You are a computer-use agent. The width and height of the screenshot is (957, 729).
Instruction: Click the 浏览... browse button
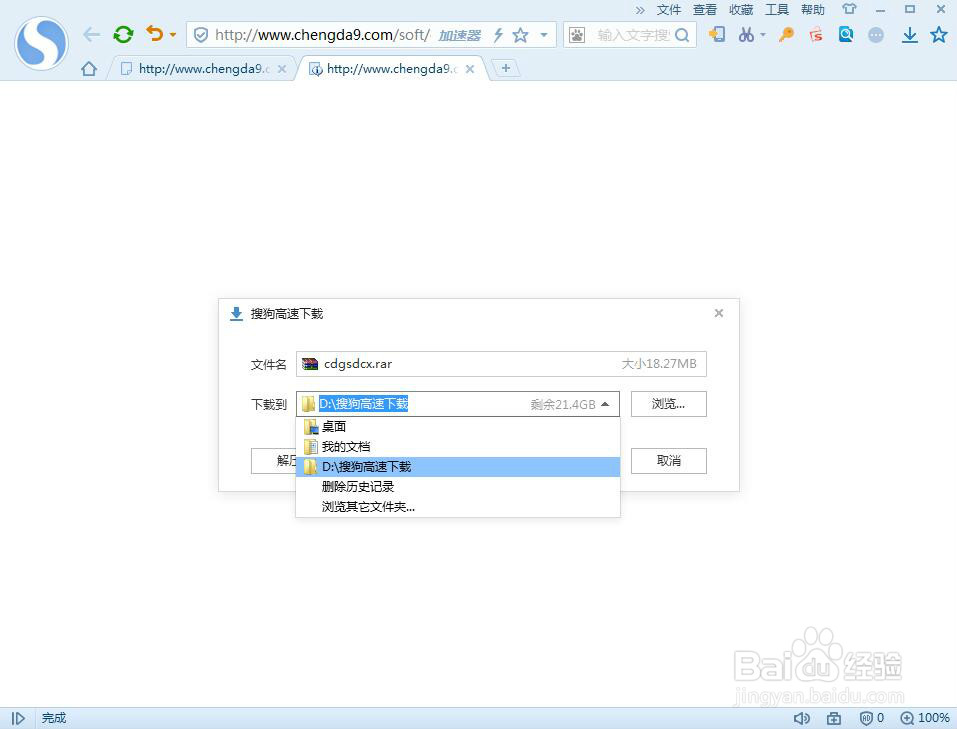tap(668, 404)
